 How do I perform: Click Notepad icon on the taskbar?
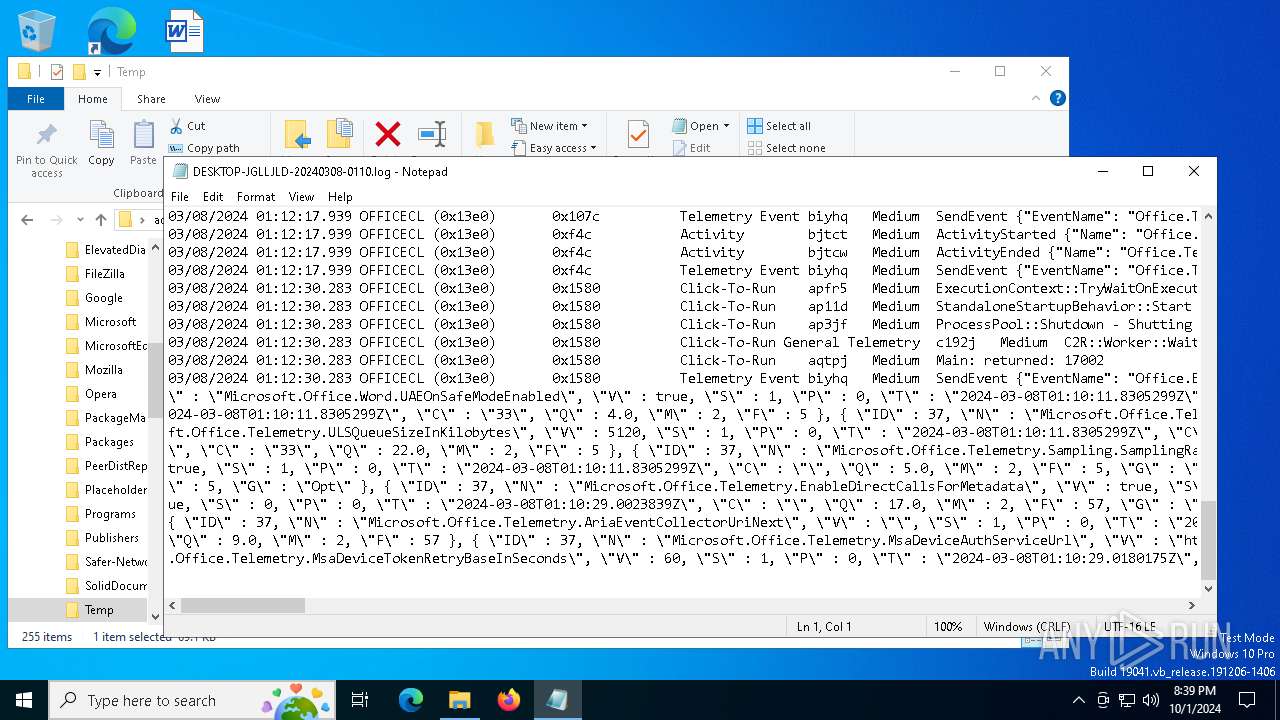tap(557, 700)
